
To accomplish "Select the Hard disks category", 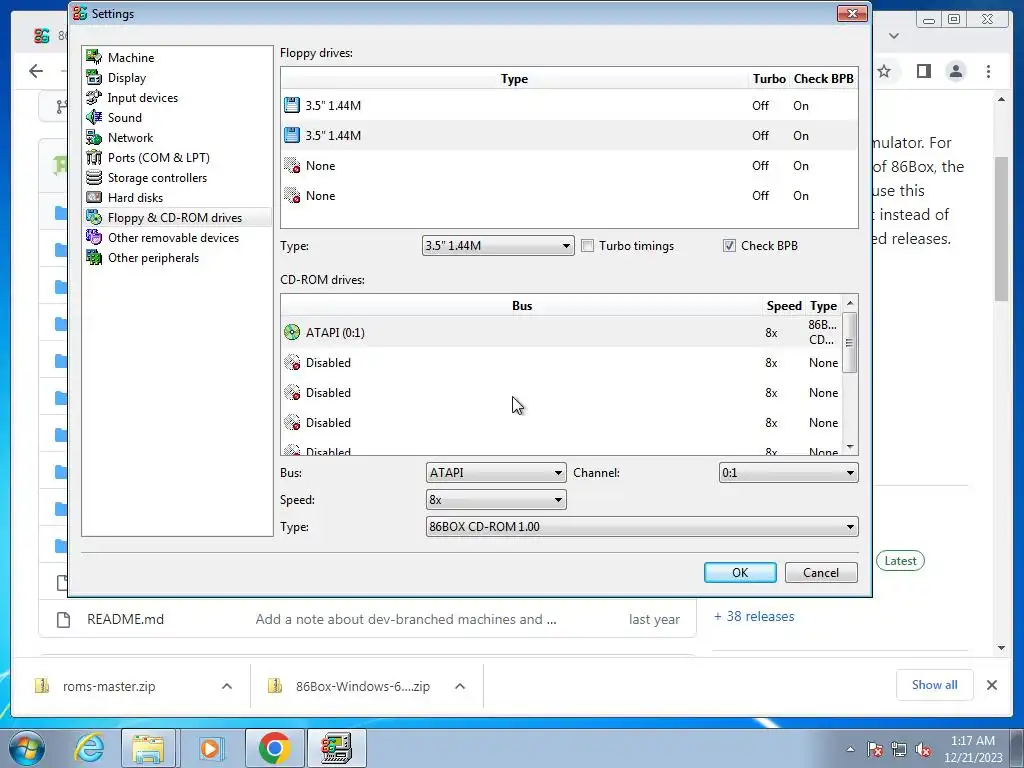I will coord(135,198).
